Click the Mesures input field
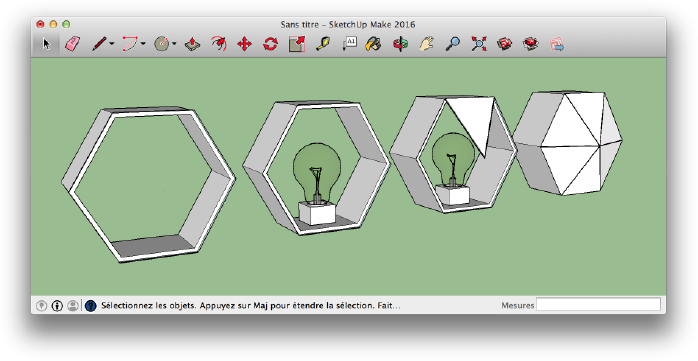 [x=598, y=305]
